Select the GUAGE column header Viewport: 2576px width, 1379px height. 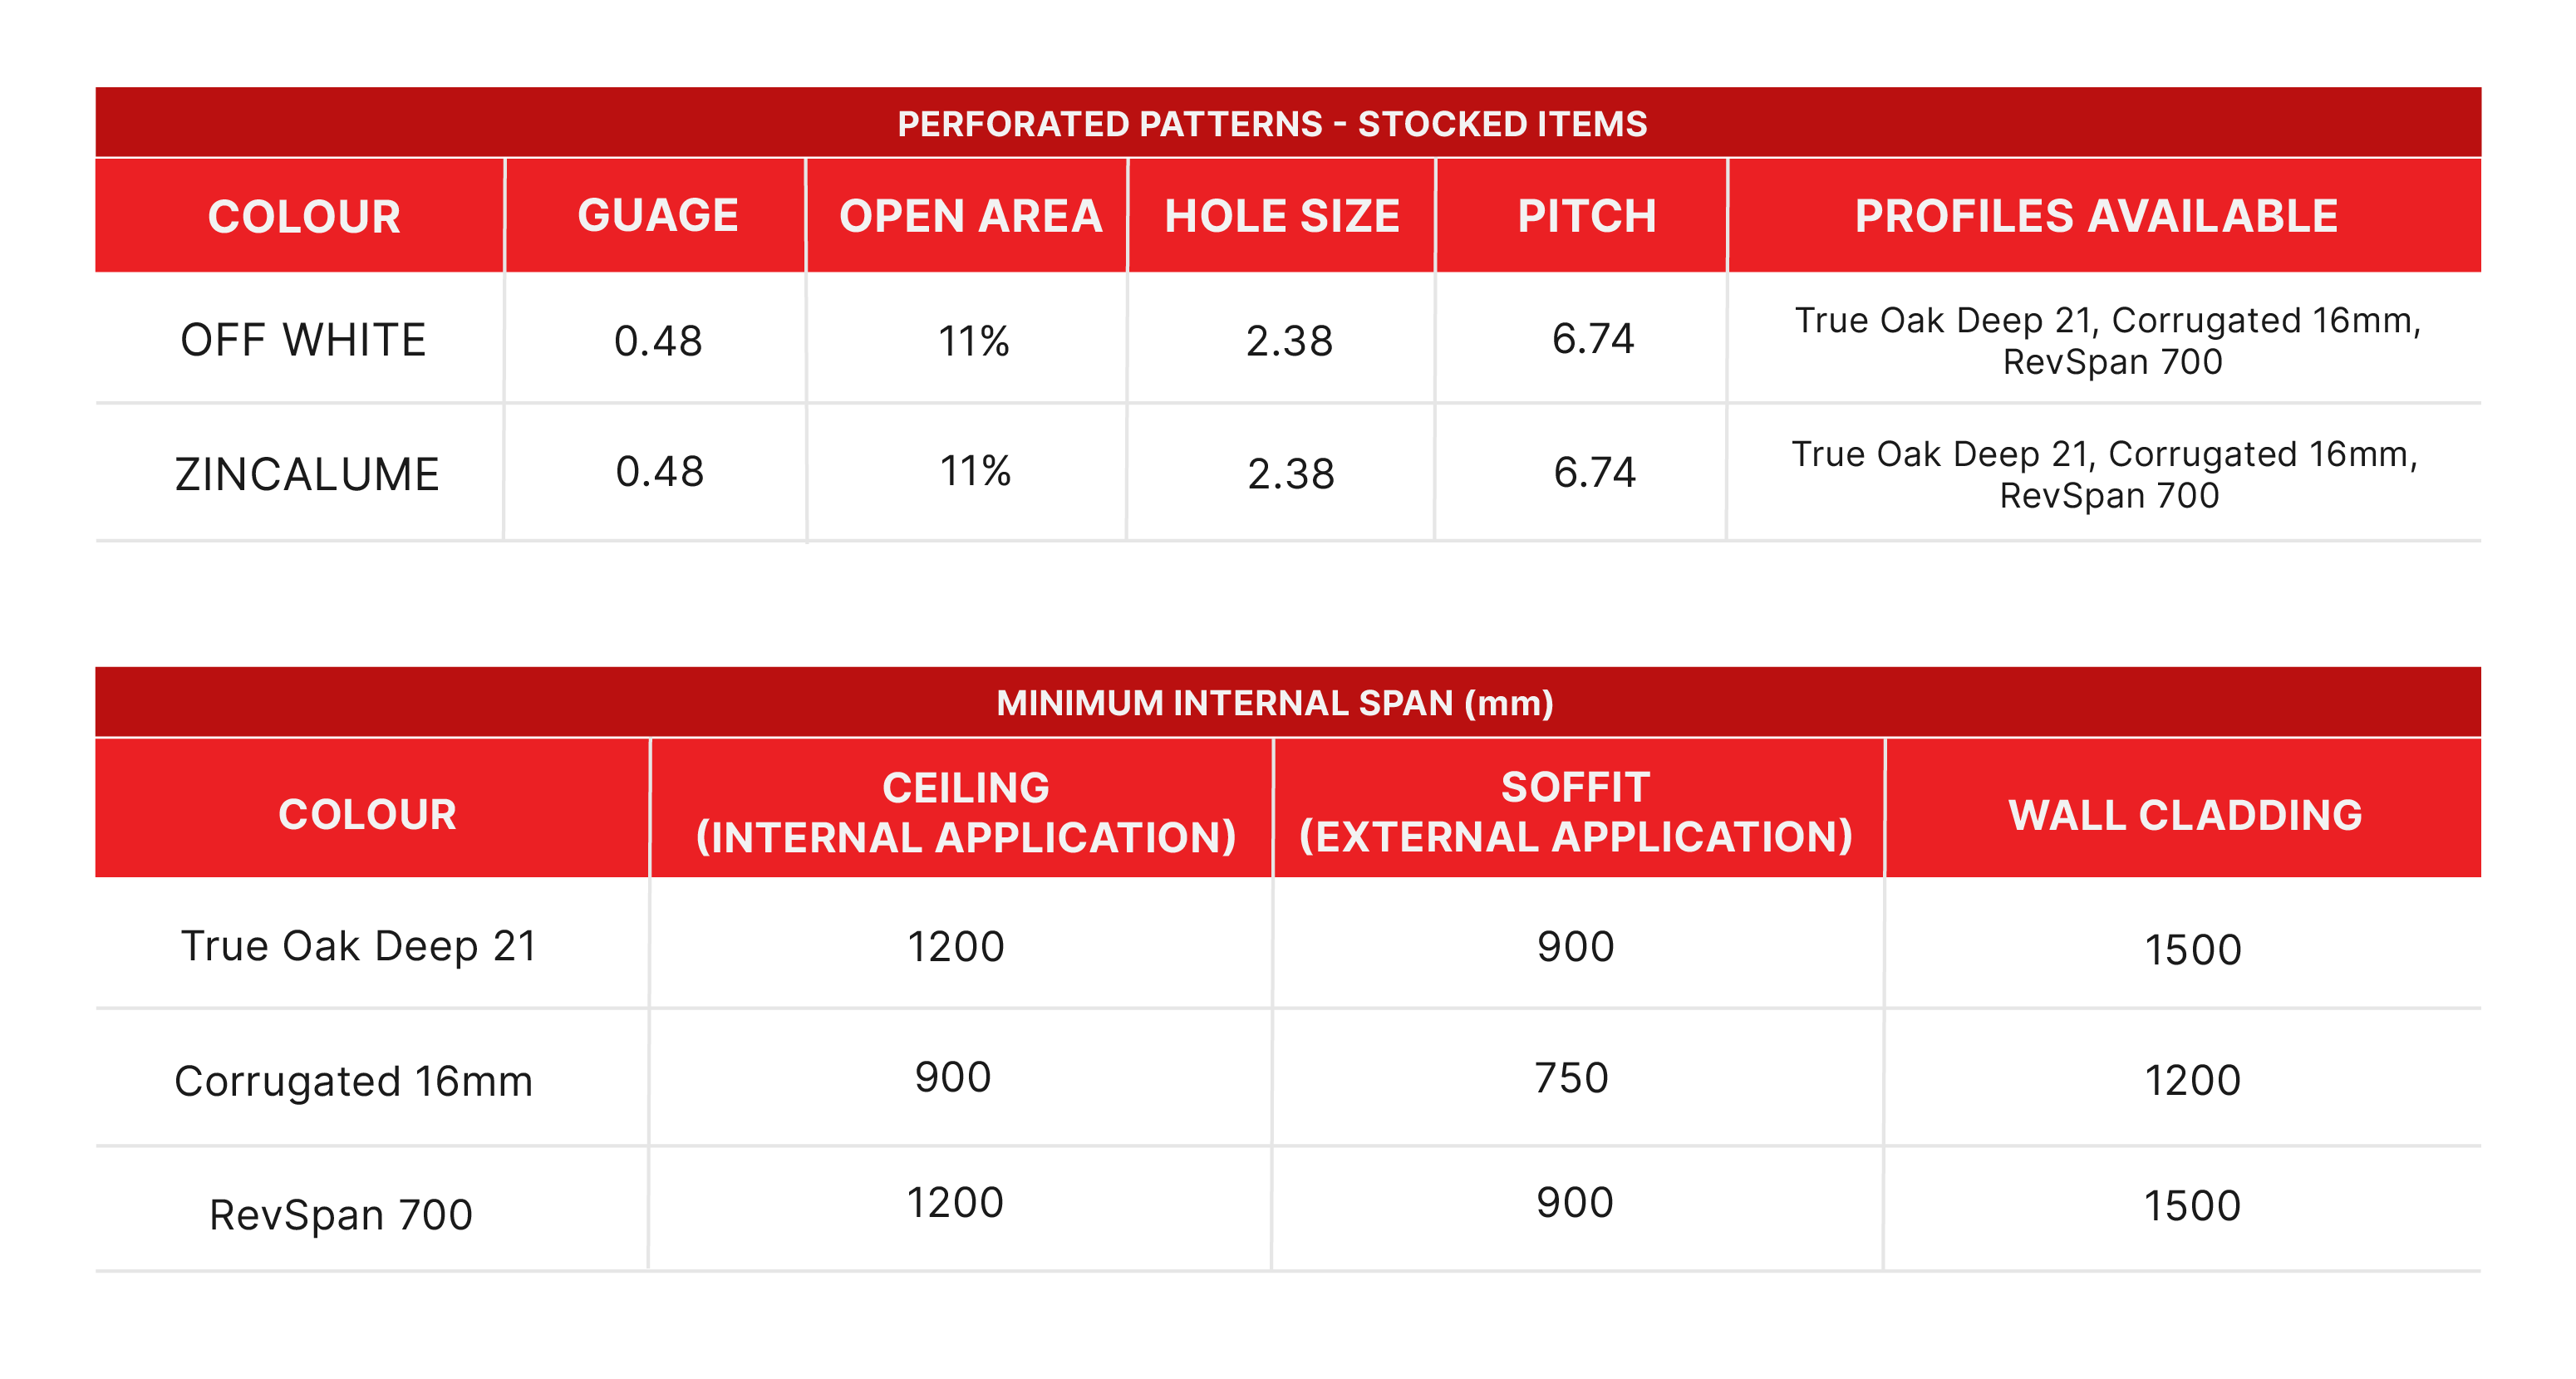pos(657,216)
